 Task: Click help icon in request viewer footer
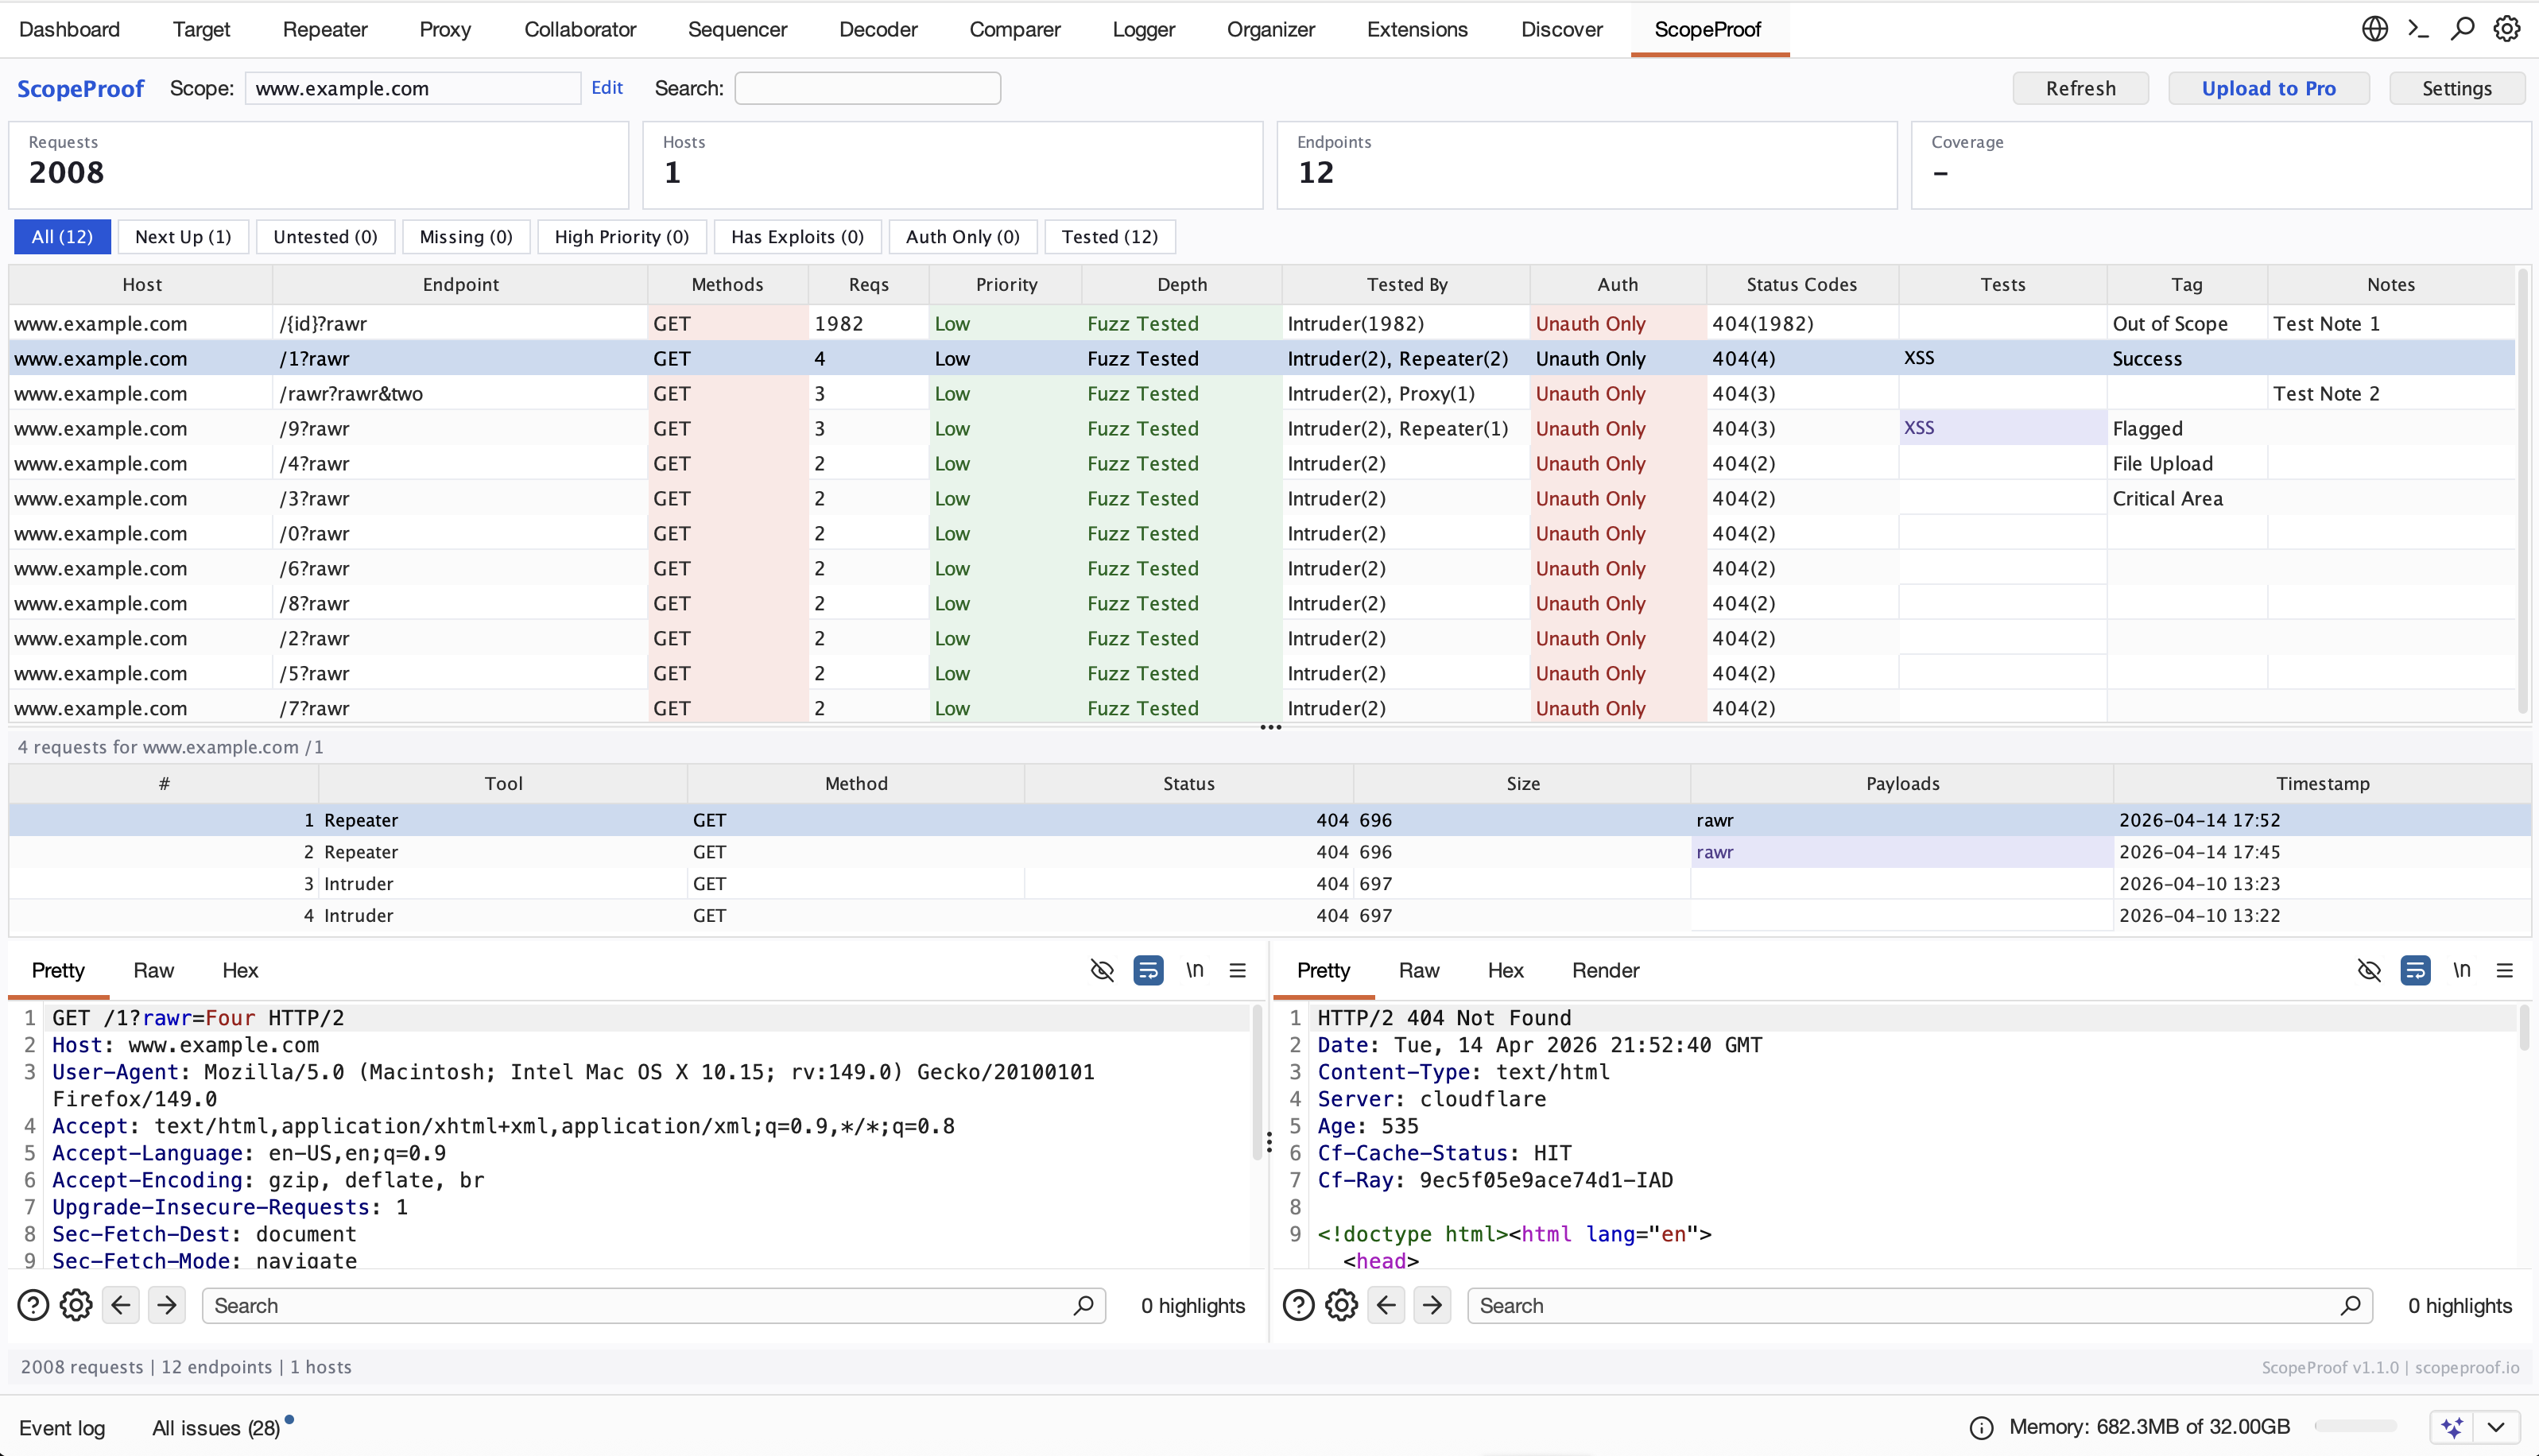pyautogui.click(x=33, y=1305)
